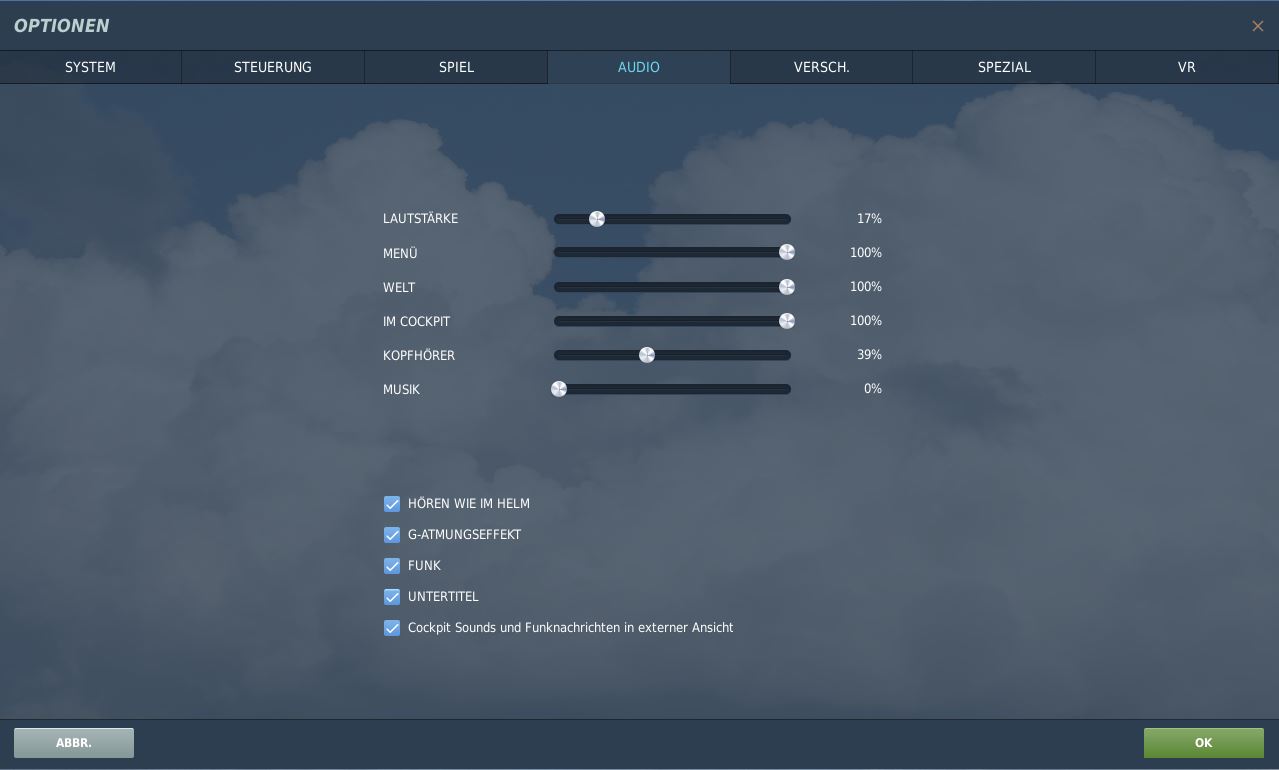Cancel changes via the ABBR. button
This screenshot has width=1279, height=770.
pos(73,743)
